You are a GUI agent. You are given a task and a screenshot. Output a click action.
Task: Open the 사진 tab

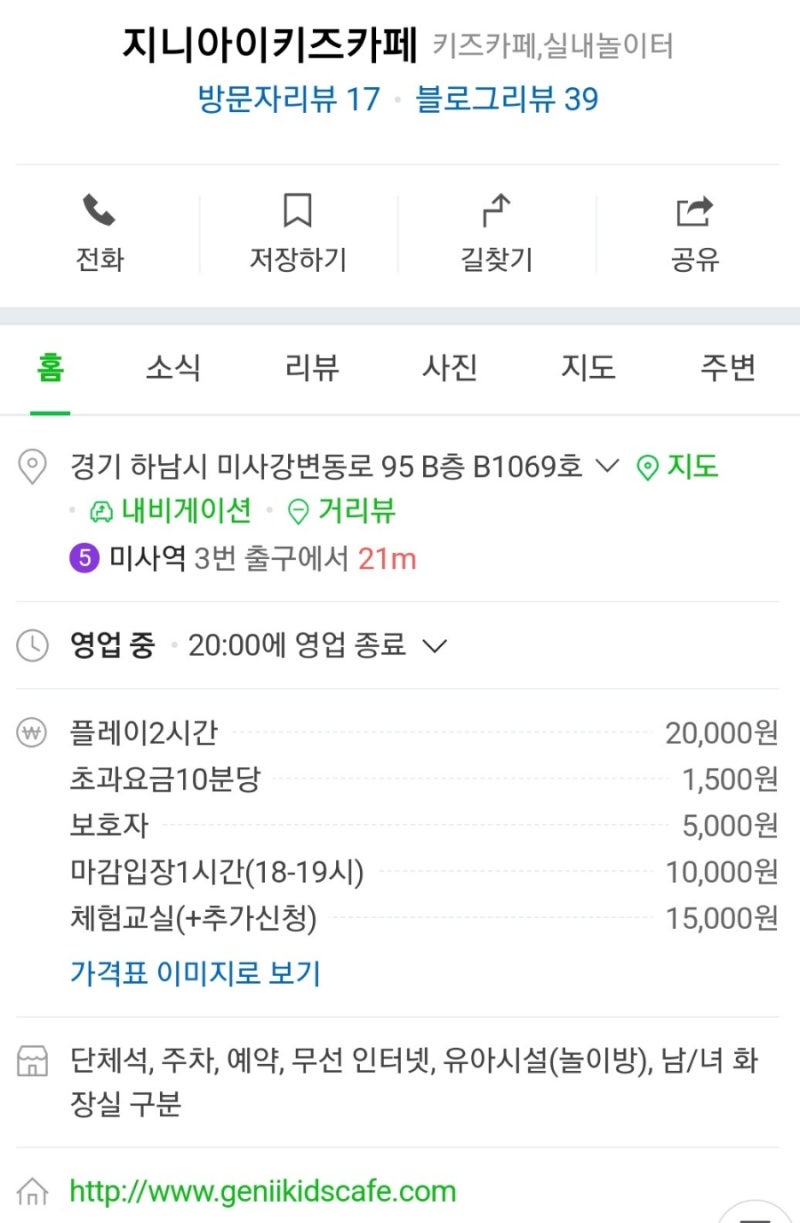(x=449, y=368)
